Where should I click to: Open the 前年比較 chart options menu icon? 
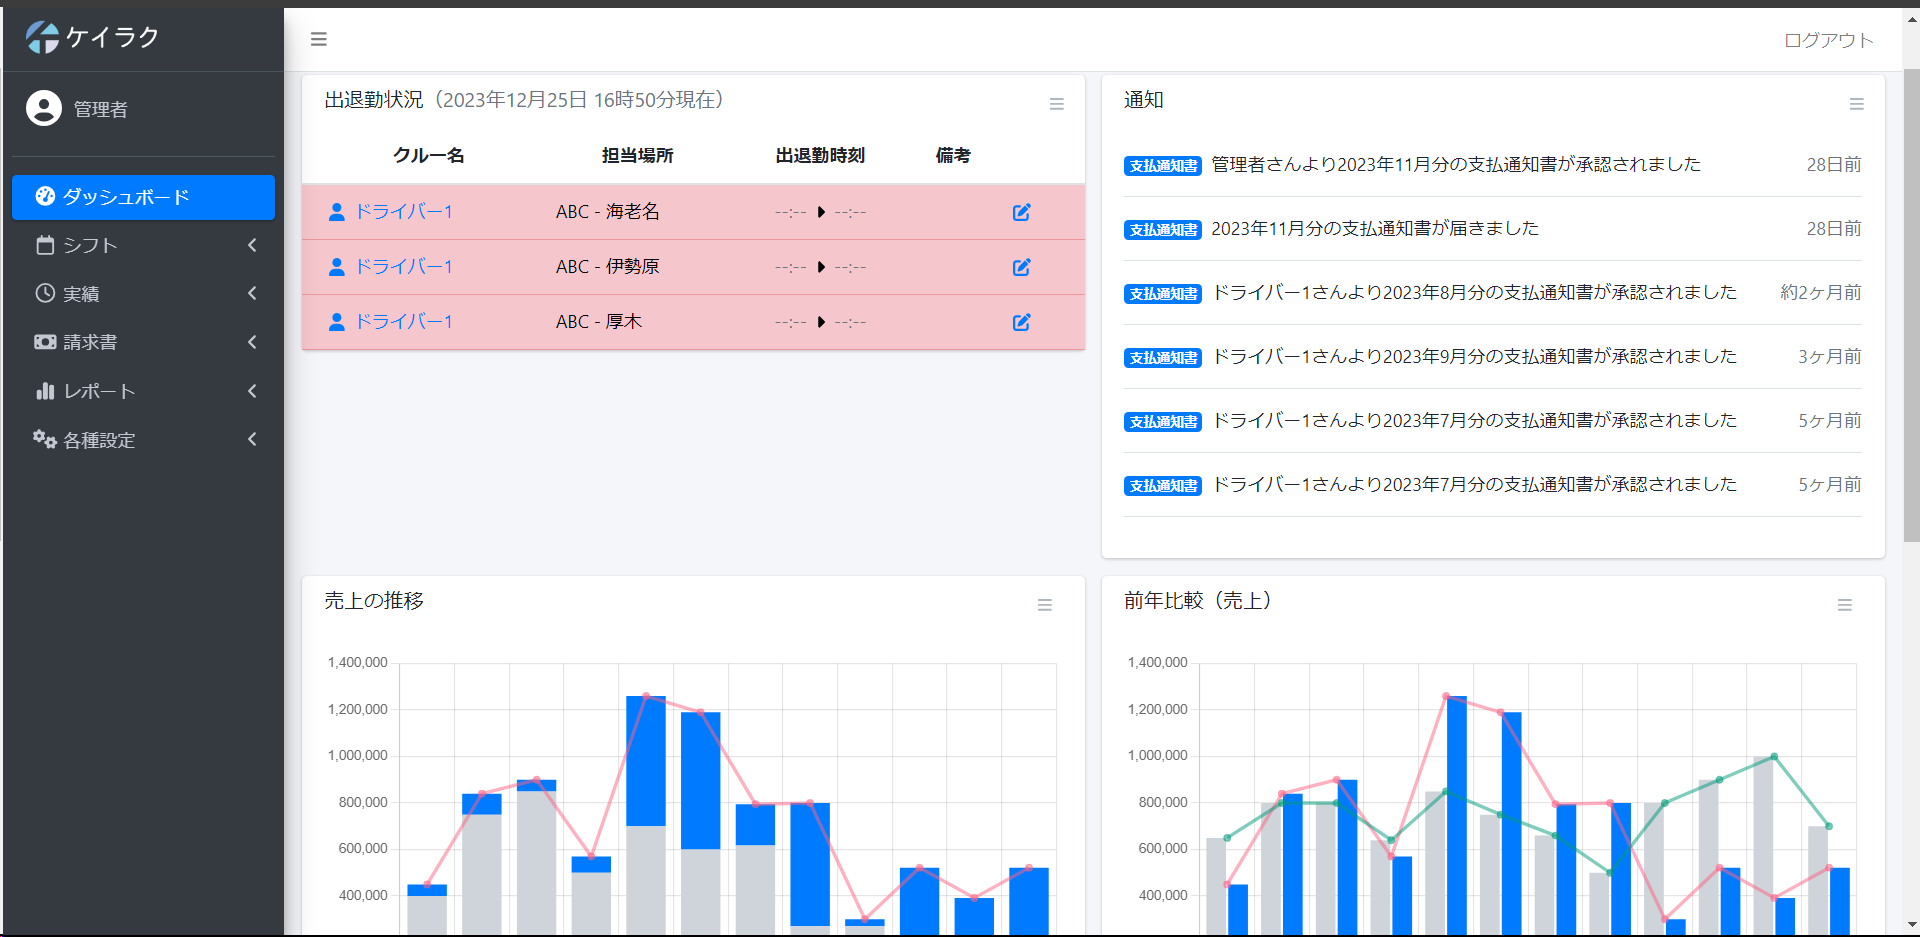1845,605
